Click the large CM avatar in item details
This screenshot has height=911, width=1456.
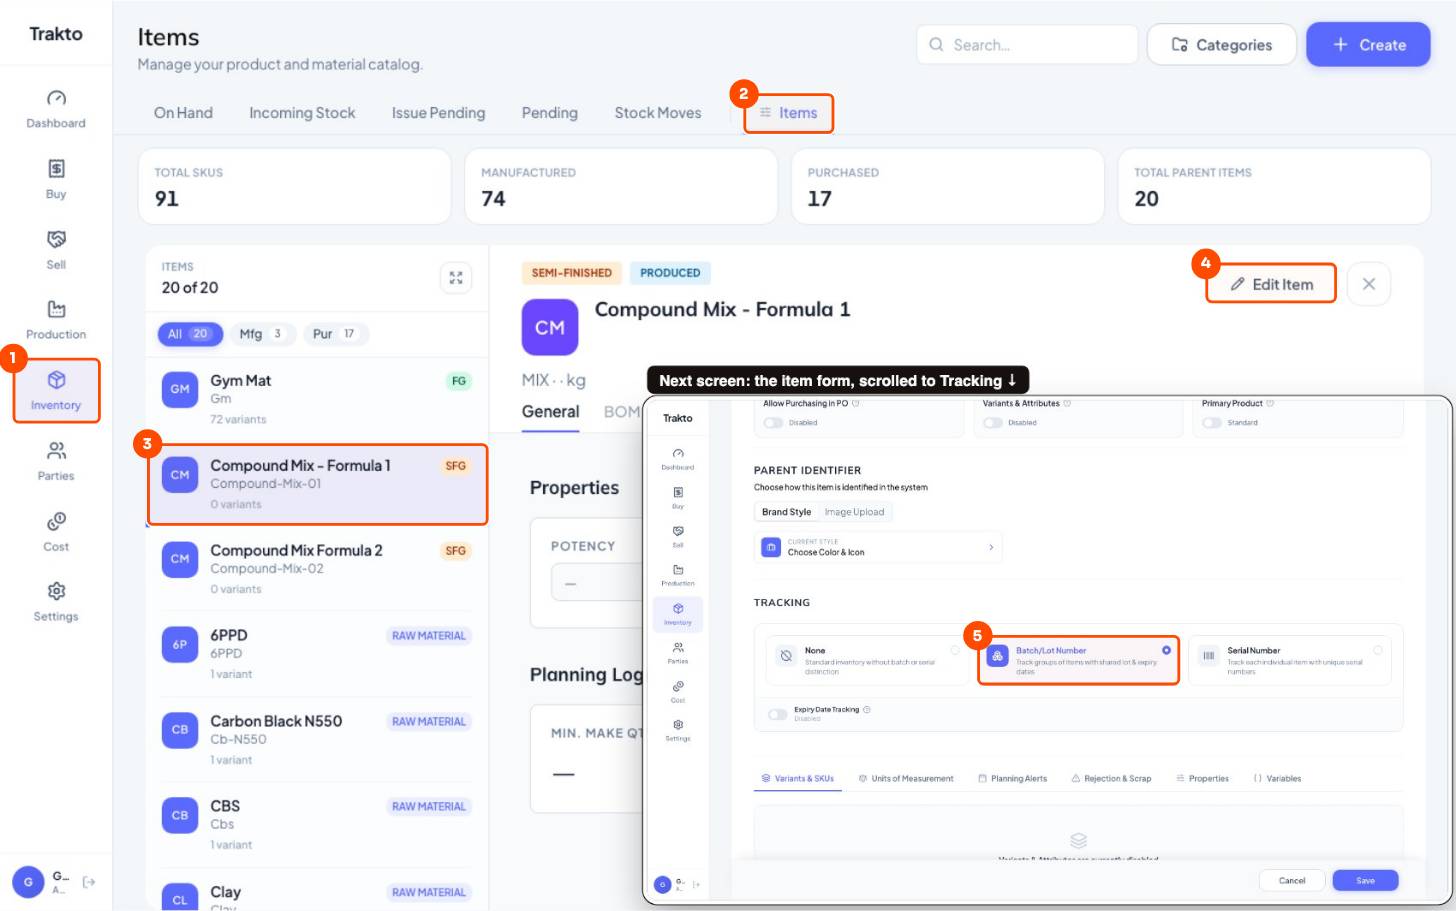click(x=550, y=327)
